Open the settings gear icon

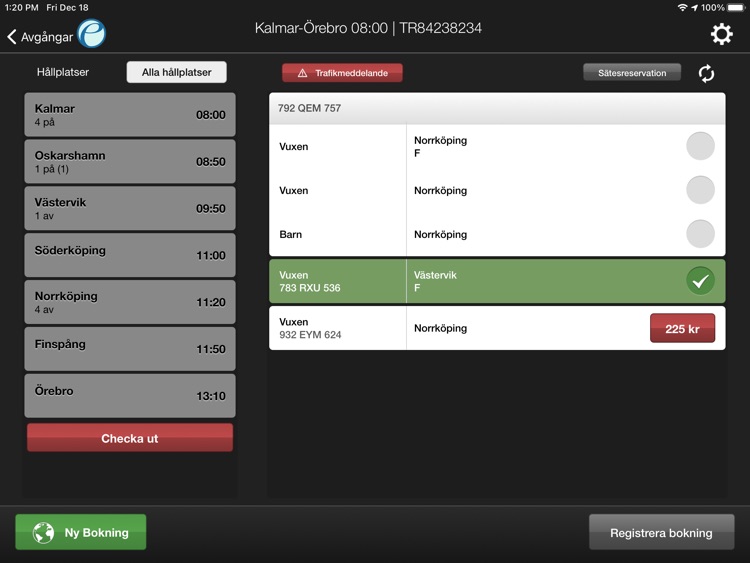(x=721, y=34)
